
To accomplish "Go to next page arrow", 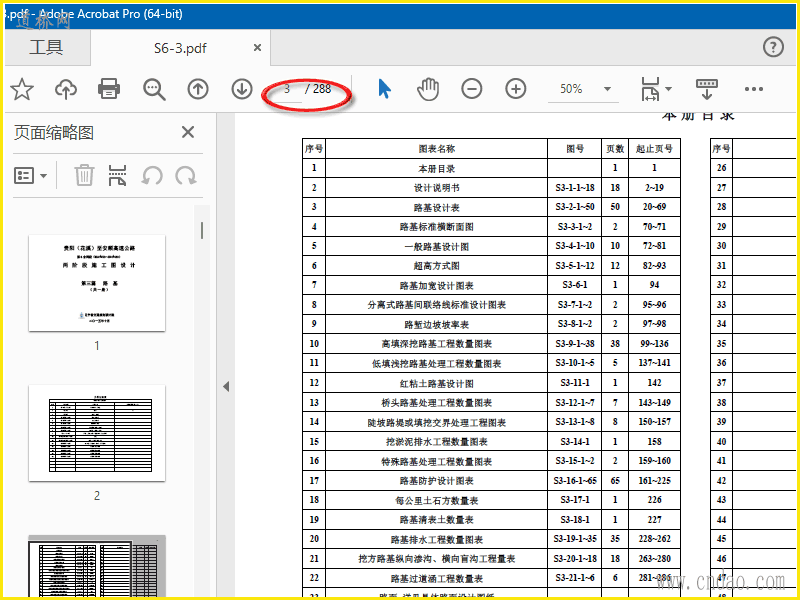I will 242,89.
